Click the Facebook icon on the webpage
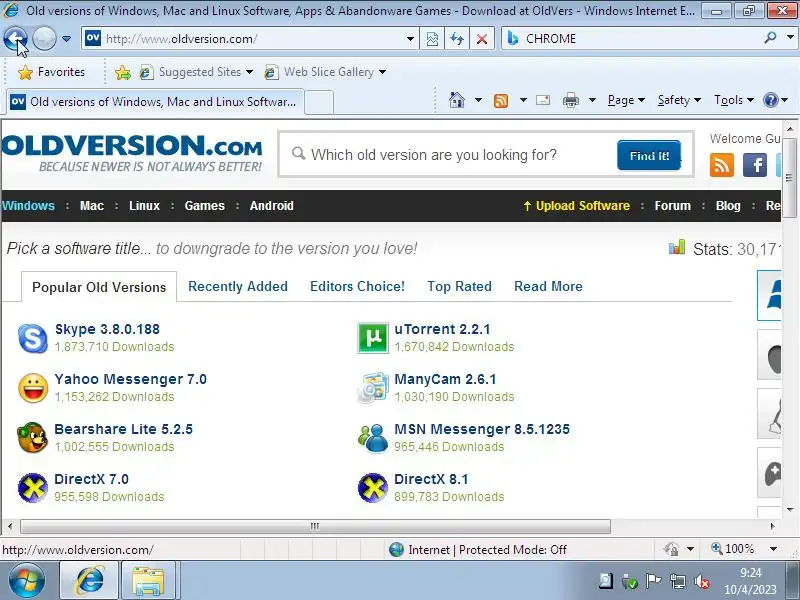The height and width of the screenshot is (600, 800). click(x=755, y=165)
